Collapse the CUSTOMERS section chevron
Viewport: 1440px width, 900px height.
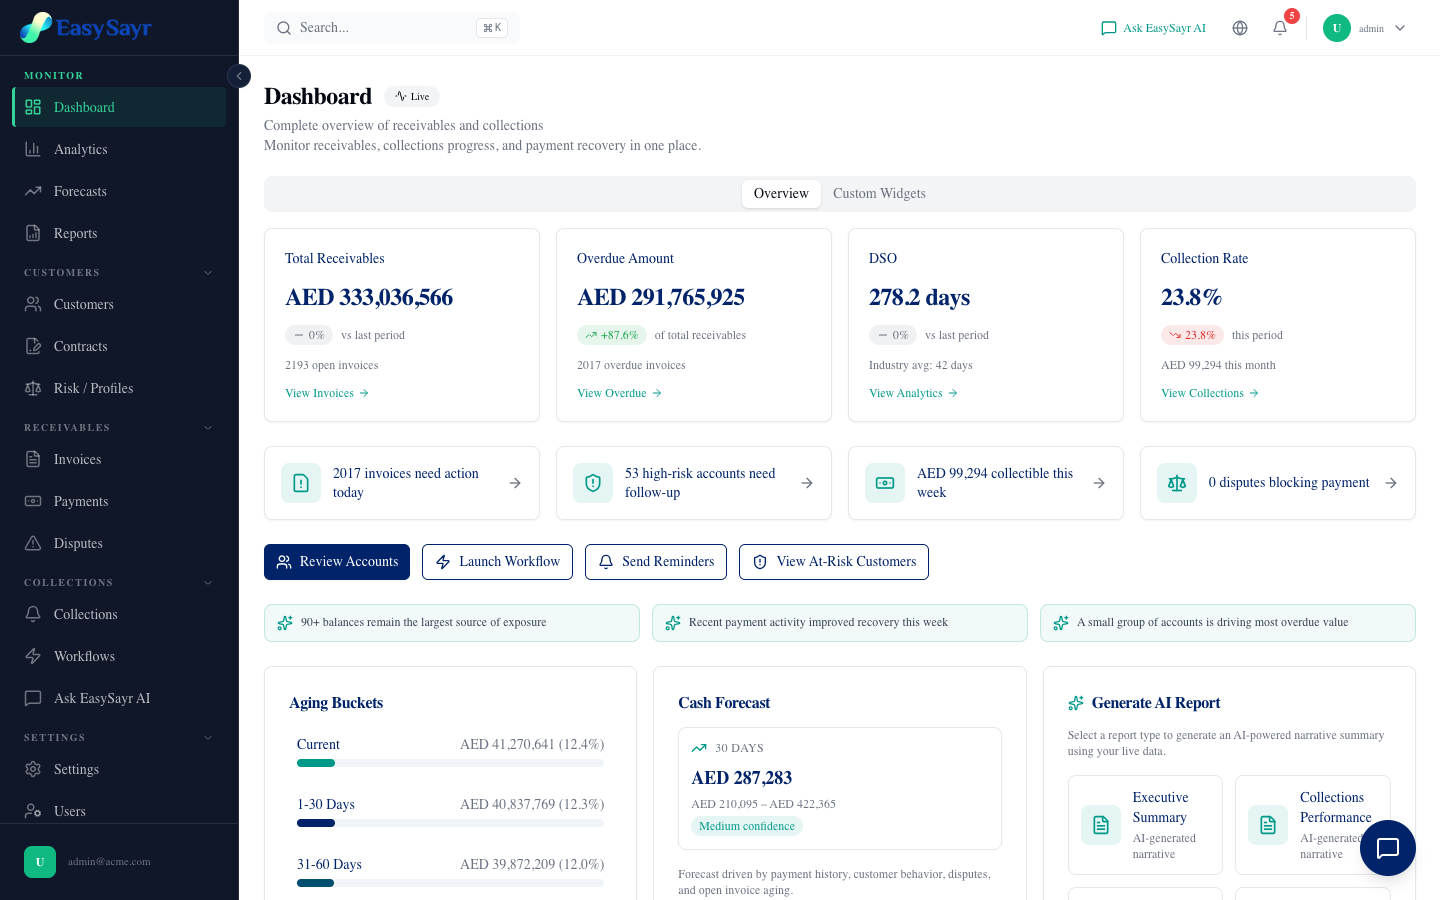coord(208,272)
